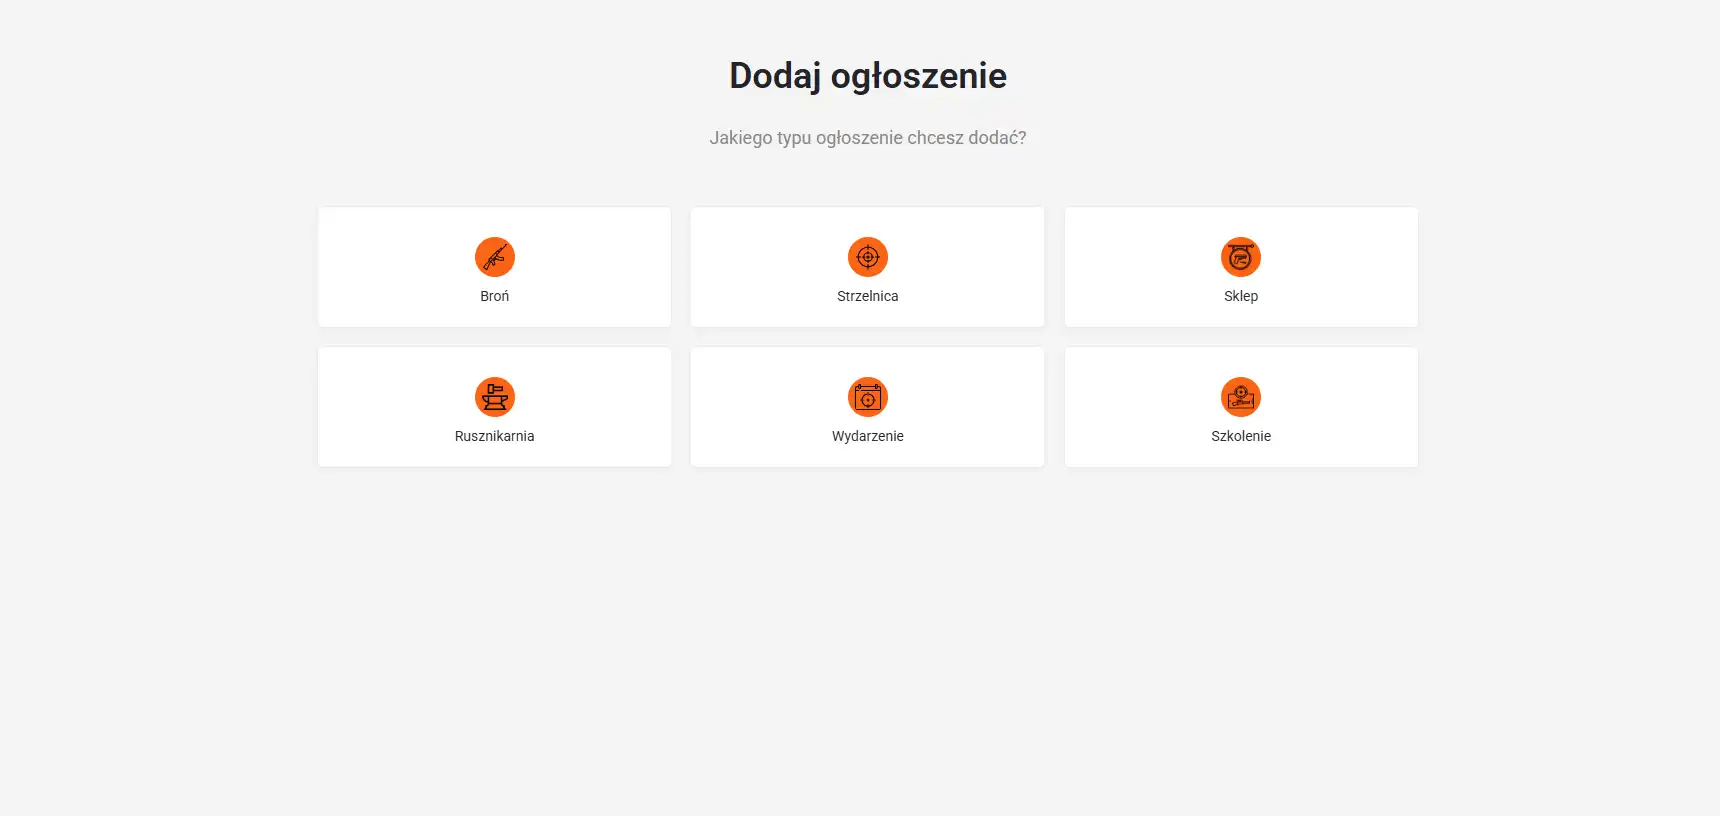Click the crosshair target icon for Strzelnica
Viewport: 1720px width, 816px height.
pos(867,257)
